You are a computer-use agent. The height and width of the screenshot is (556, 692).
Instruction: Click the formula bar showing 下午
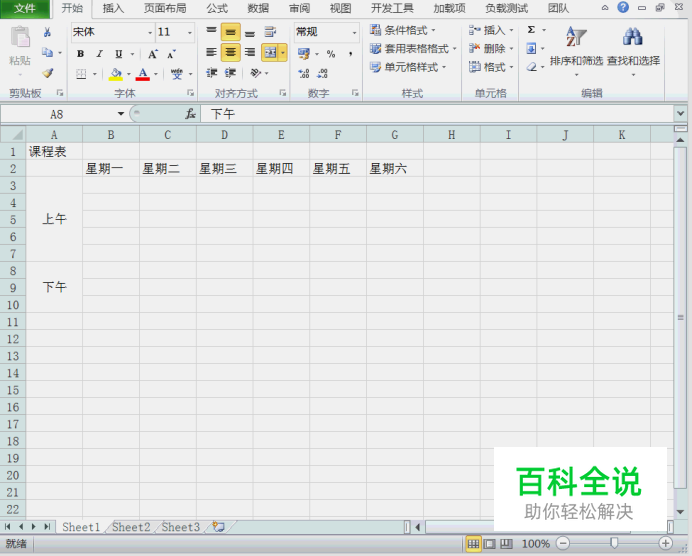pos(437,114)
